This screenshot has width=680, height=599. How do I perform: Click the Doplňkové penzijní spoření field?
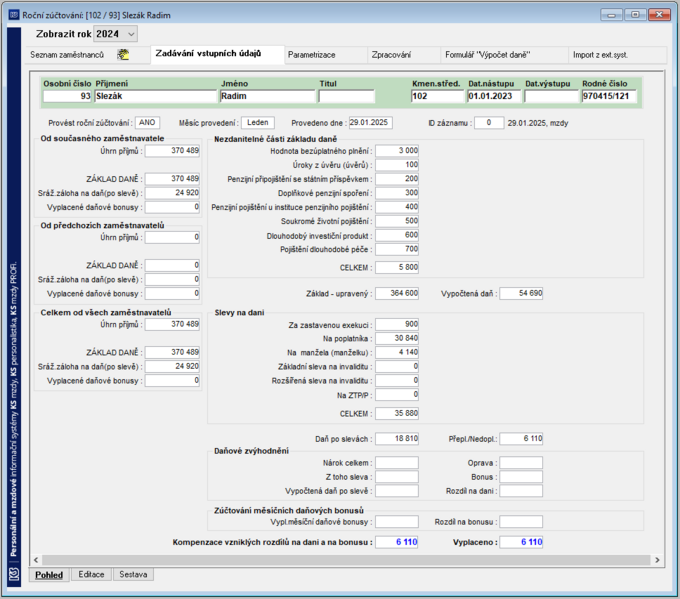coord(397,193)
